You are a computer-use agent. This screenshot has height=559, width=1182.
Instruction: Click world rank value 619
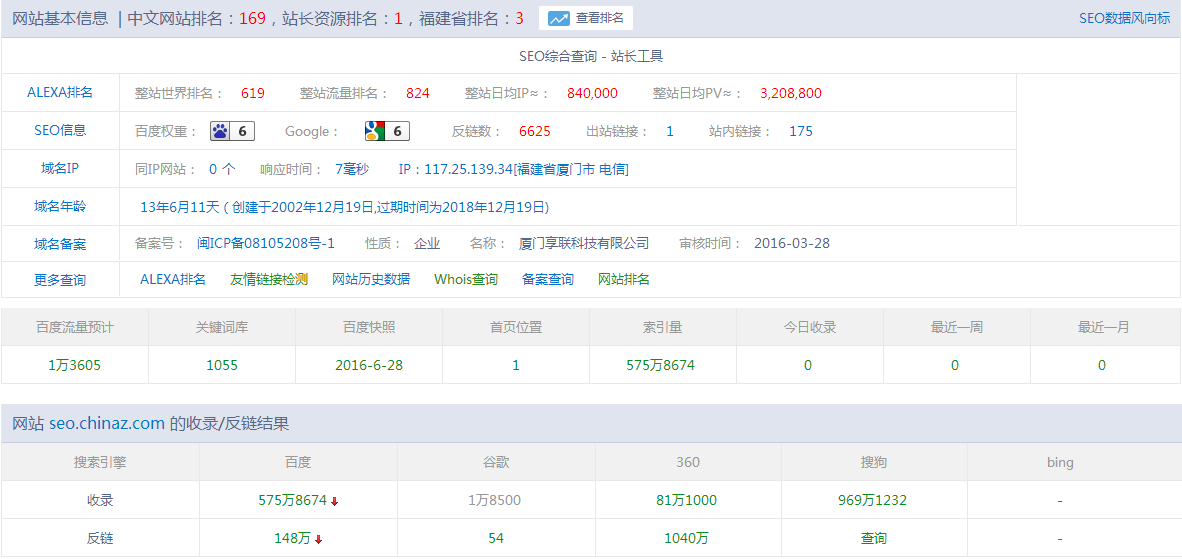(x=253, y=93)
